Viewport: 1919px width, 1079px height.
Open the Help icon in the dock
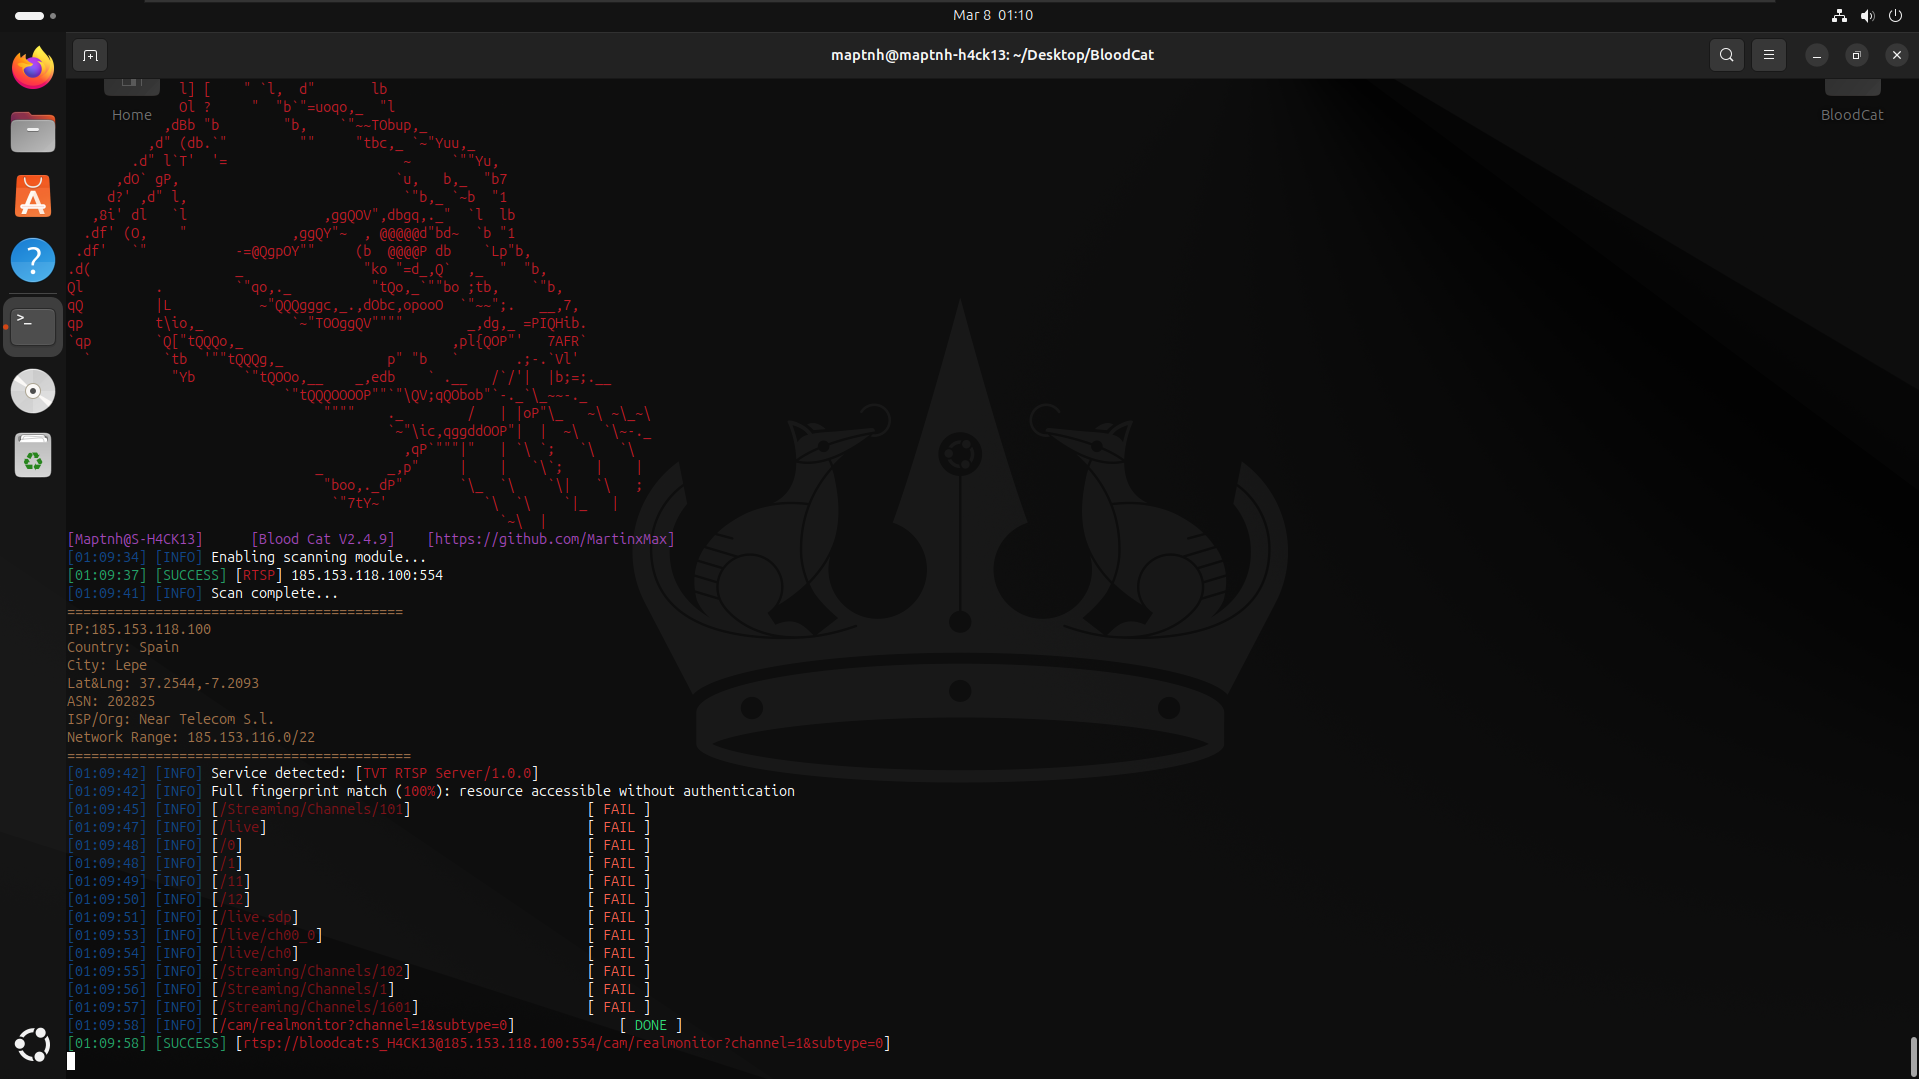click(x=33, y=260)
